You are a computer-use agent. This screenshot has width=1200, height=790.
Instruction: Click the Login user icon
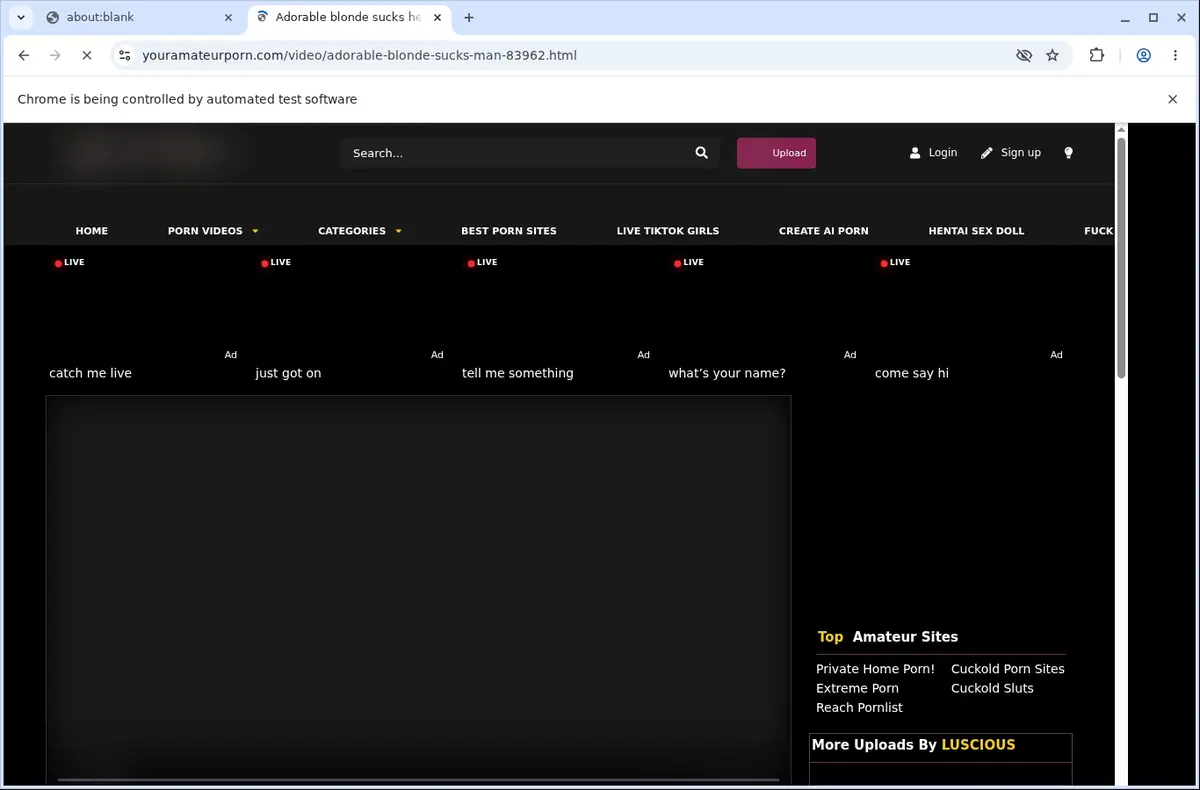(914, 153)
